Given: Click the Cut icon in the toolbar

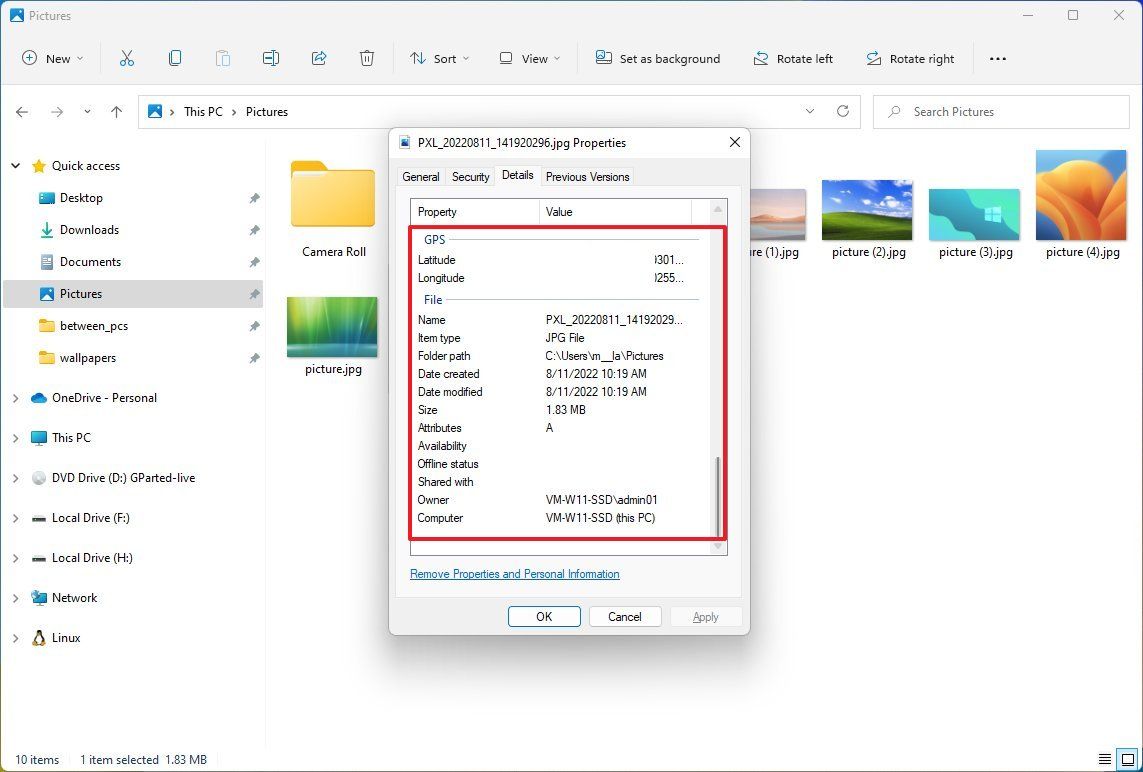Looking at the screenshot, I should [x=127, y=58].
